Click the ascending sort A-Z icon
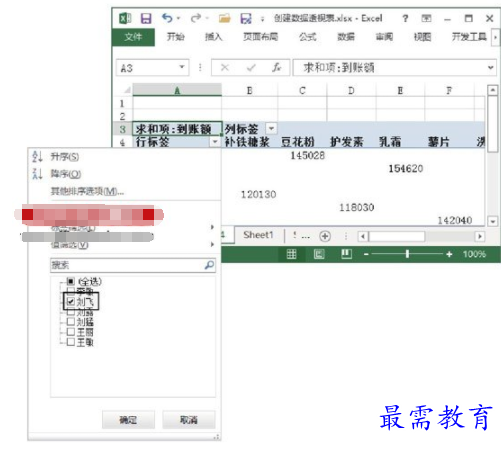This screenshot has width=501, height=449. point(37,156)
